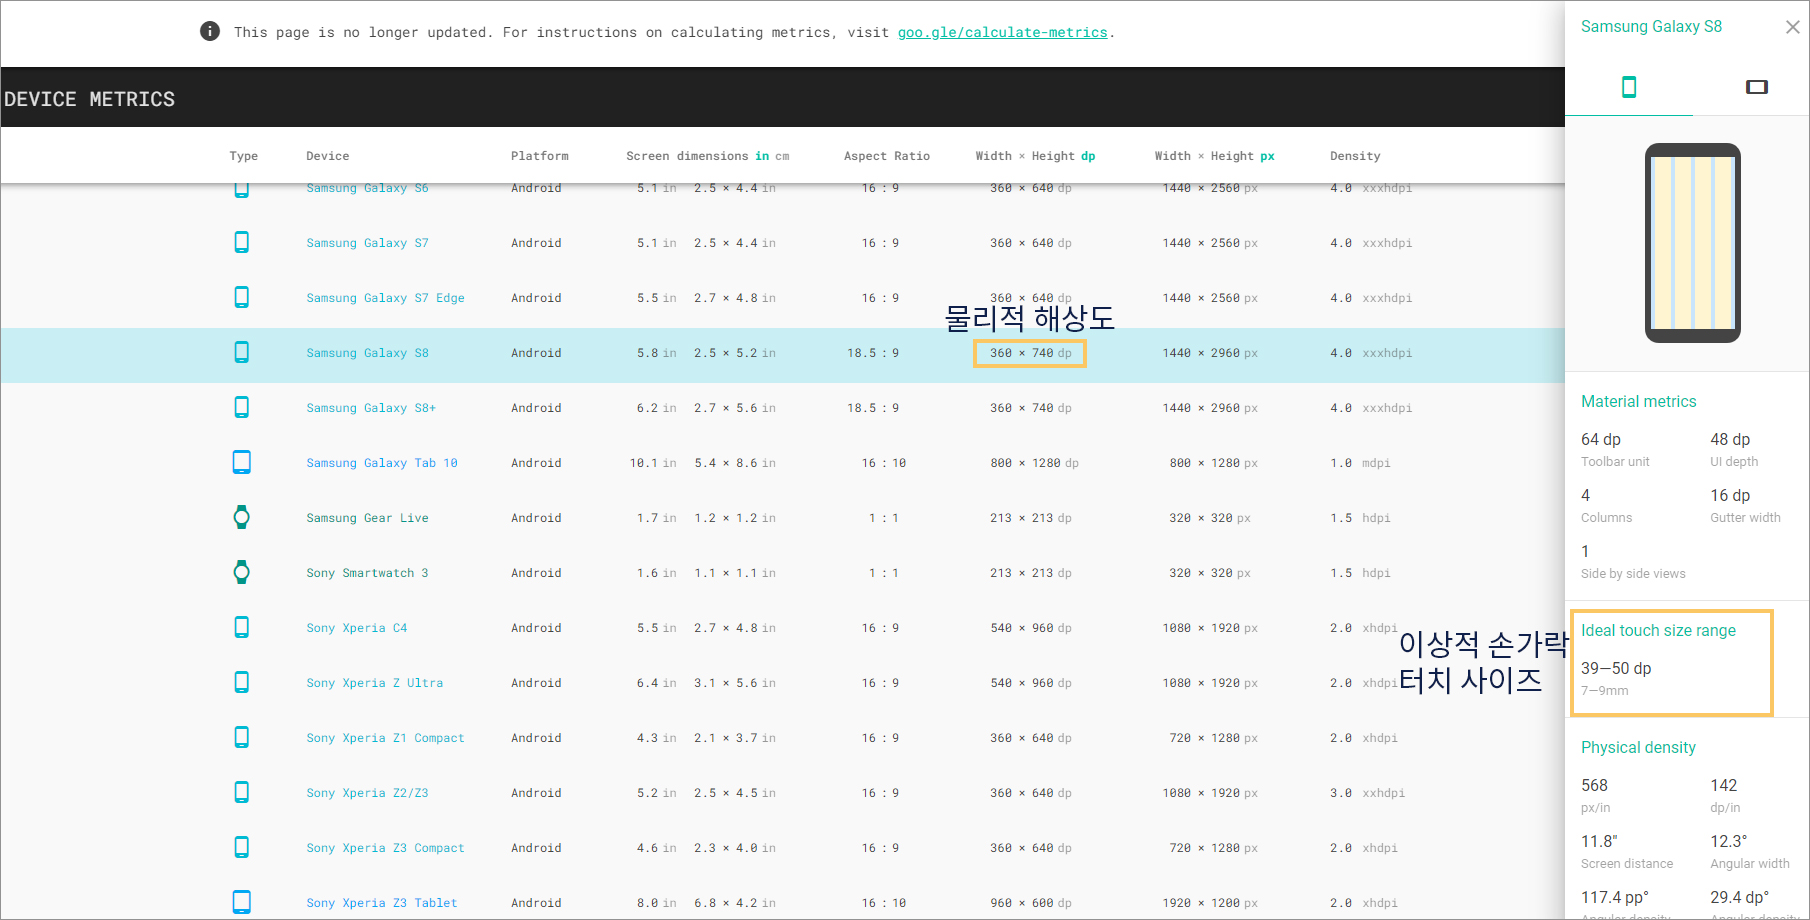
Task: Switch to landscape orientation tab
Action: [x=1756, y=87]
